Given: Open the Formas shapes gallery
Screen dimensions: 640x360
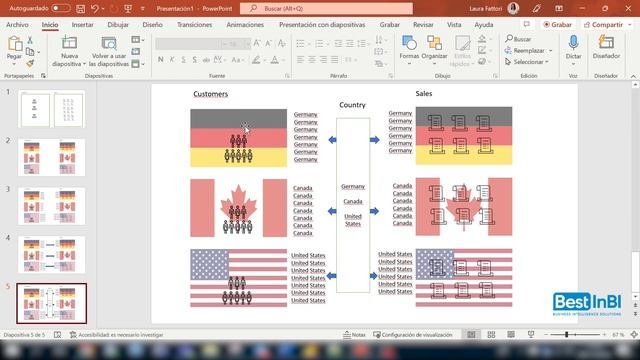Looking at the screenshot, I should 409,50.
